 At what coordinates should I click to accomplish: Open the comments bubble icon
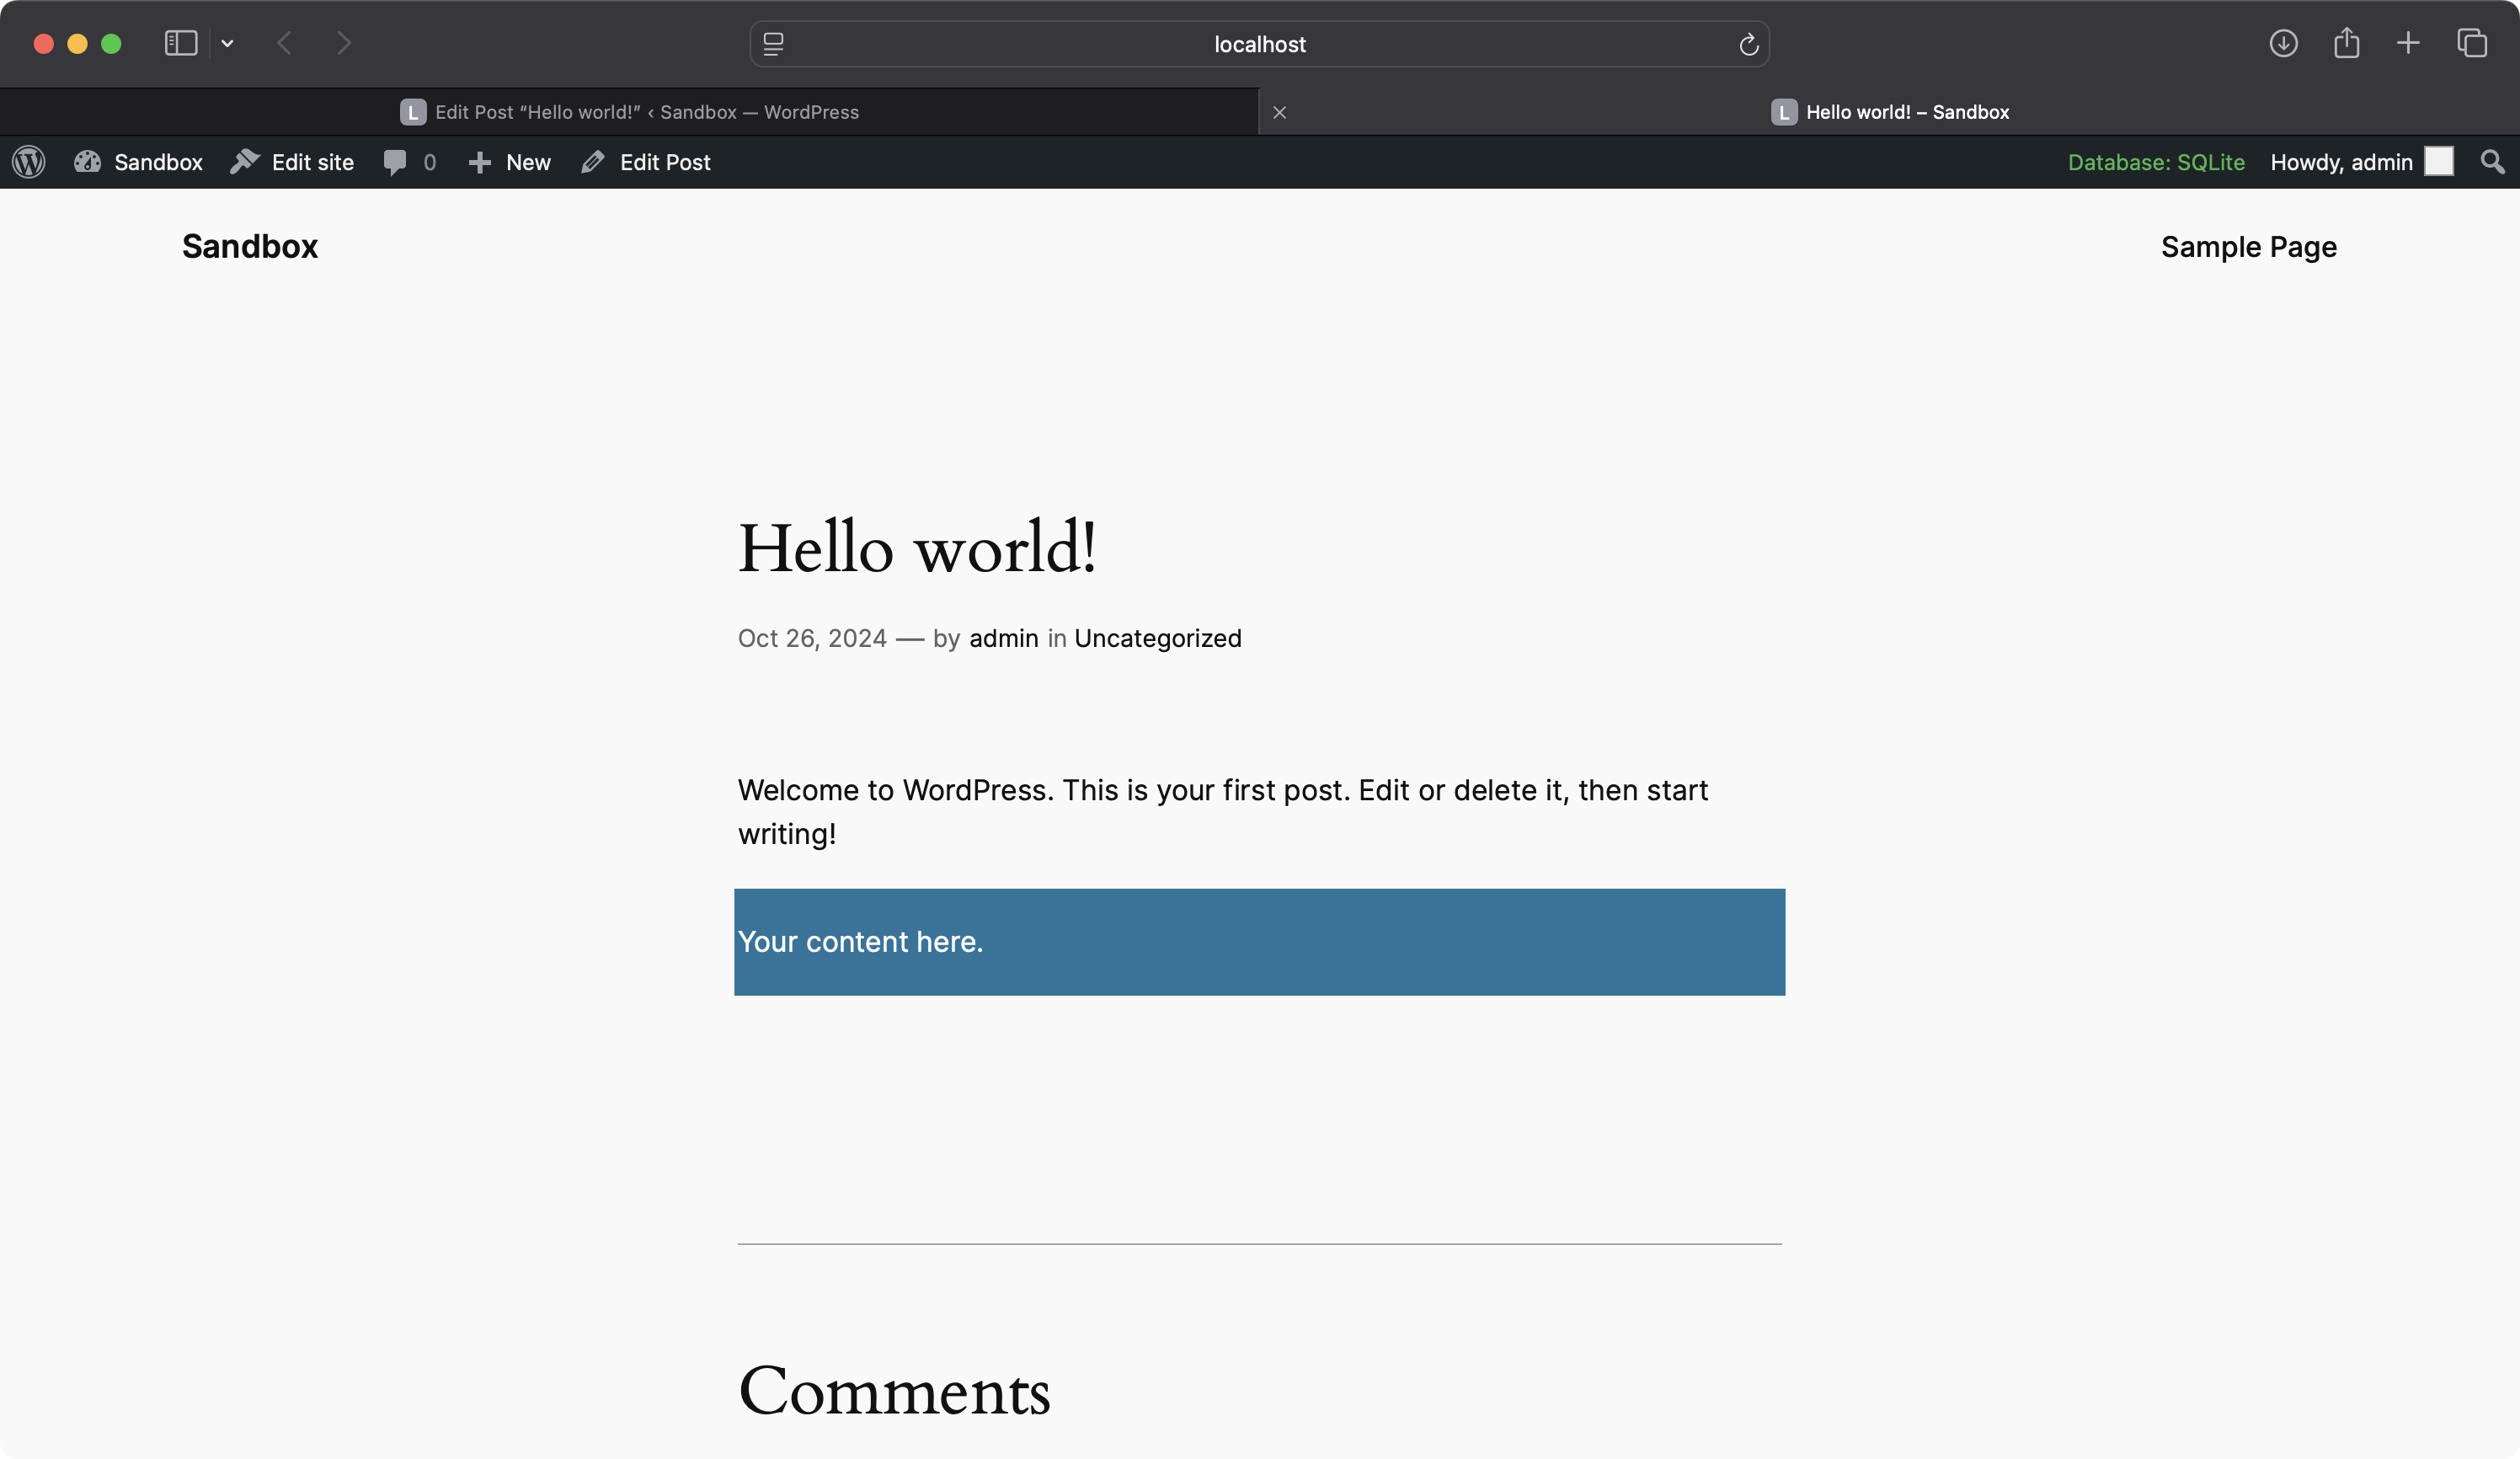pos(395,162)
